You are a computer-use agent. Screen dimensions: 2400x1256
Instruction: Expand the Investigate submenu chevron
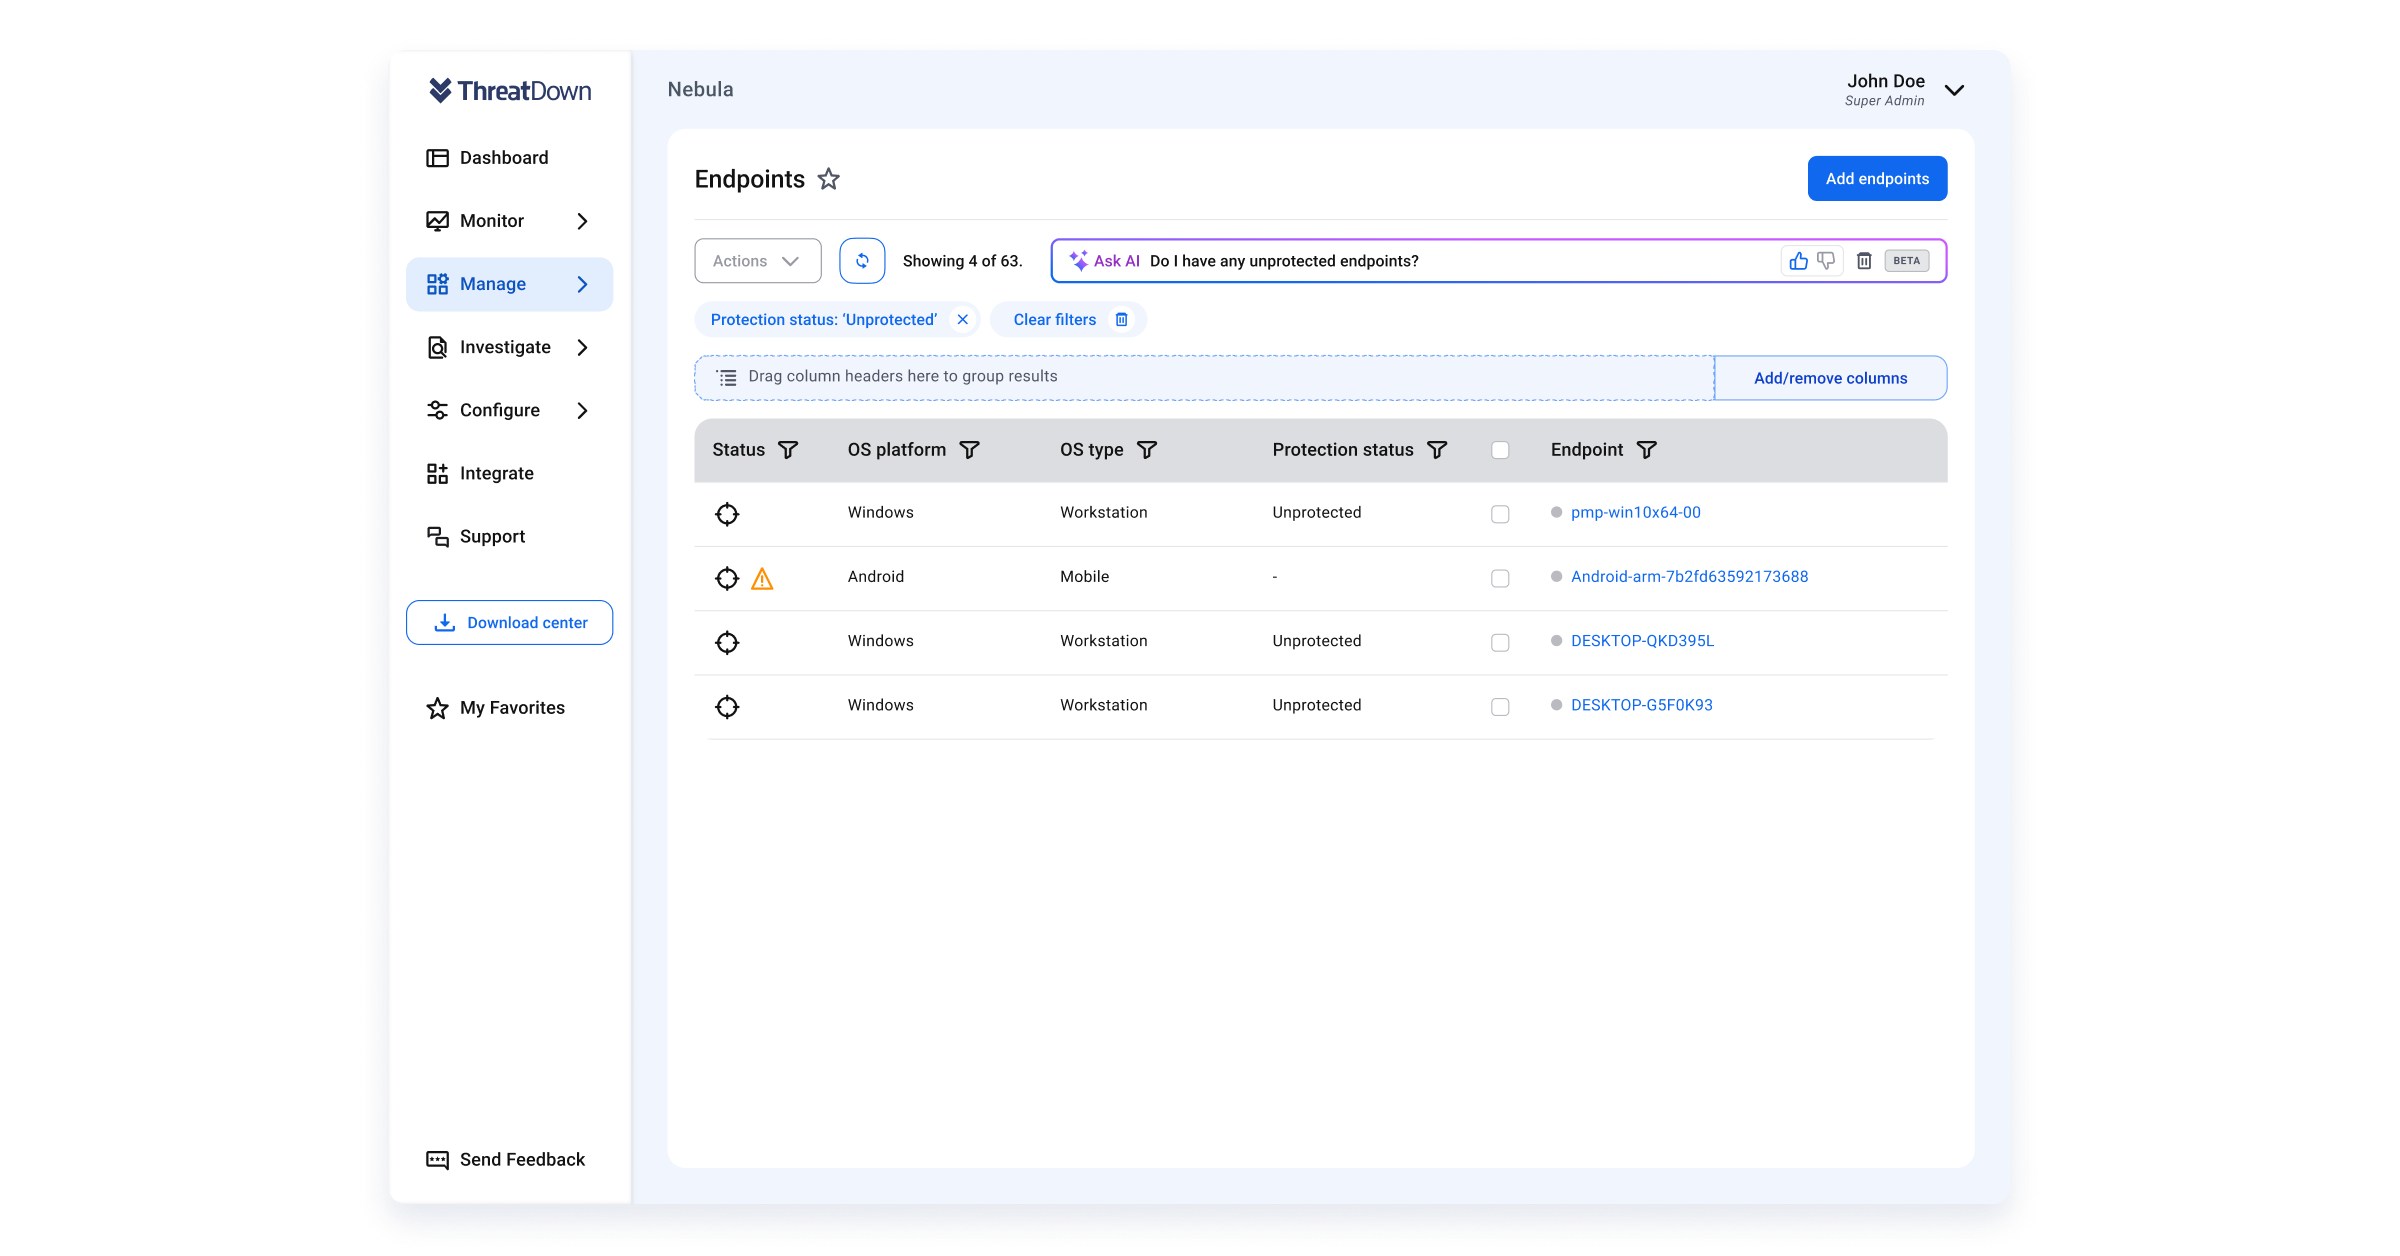[x=582, y=347]
